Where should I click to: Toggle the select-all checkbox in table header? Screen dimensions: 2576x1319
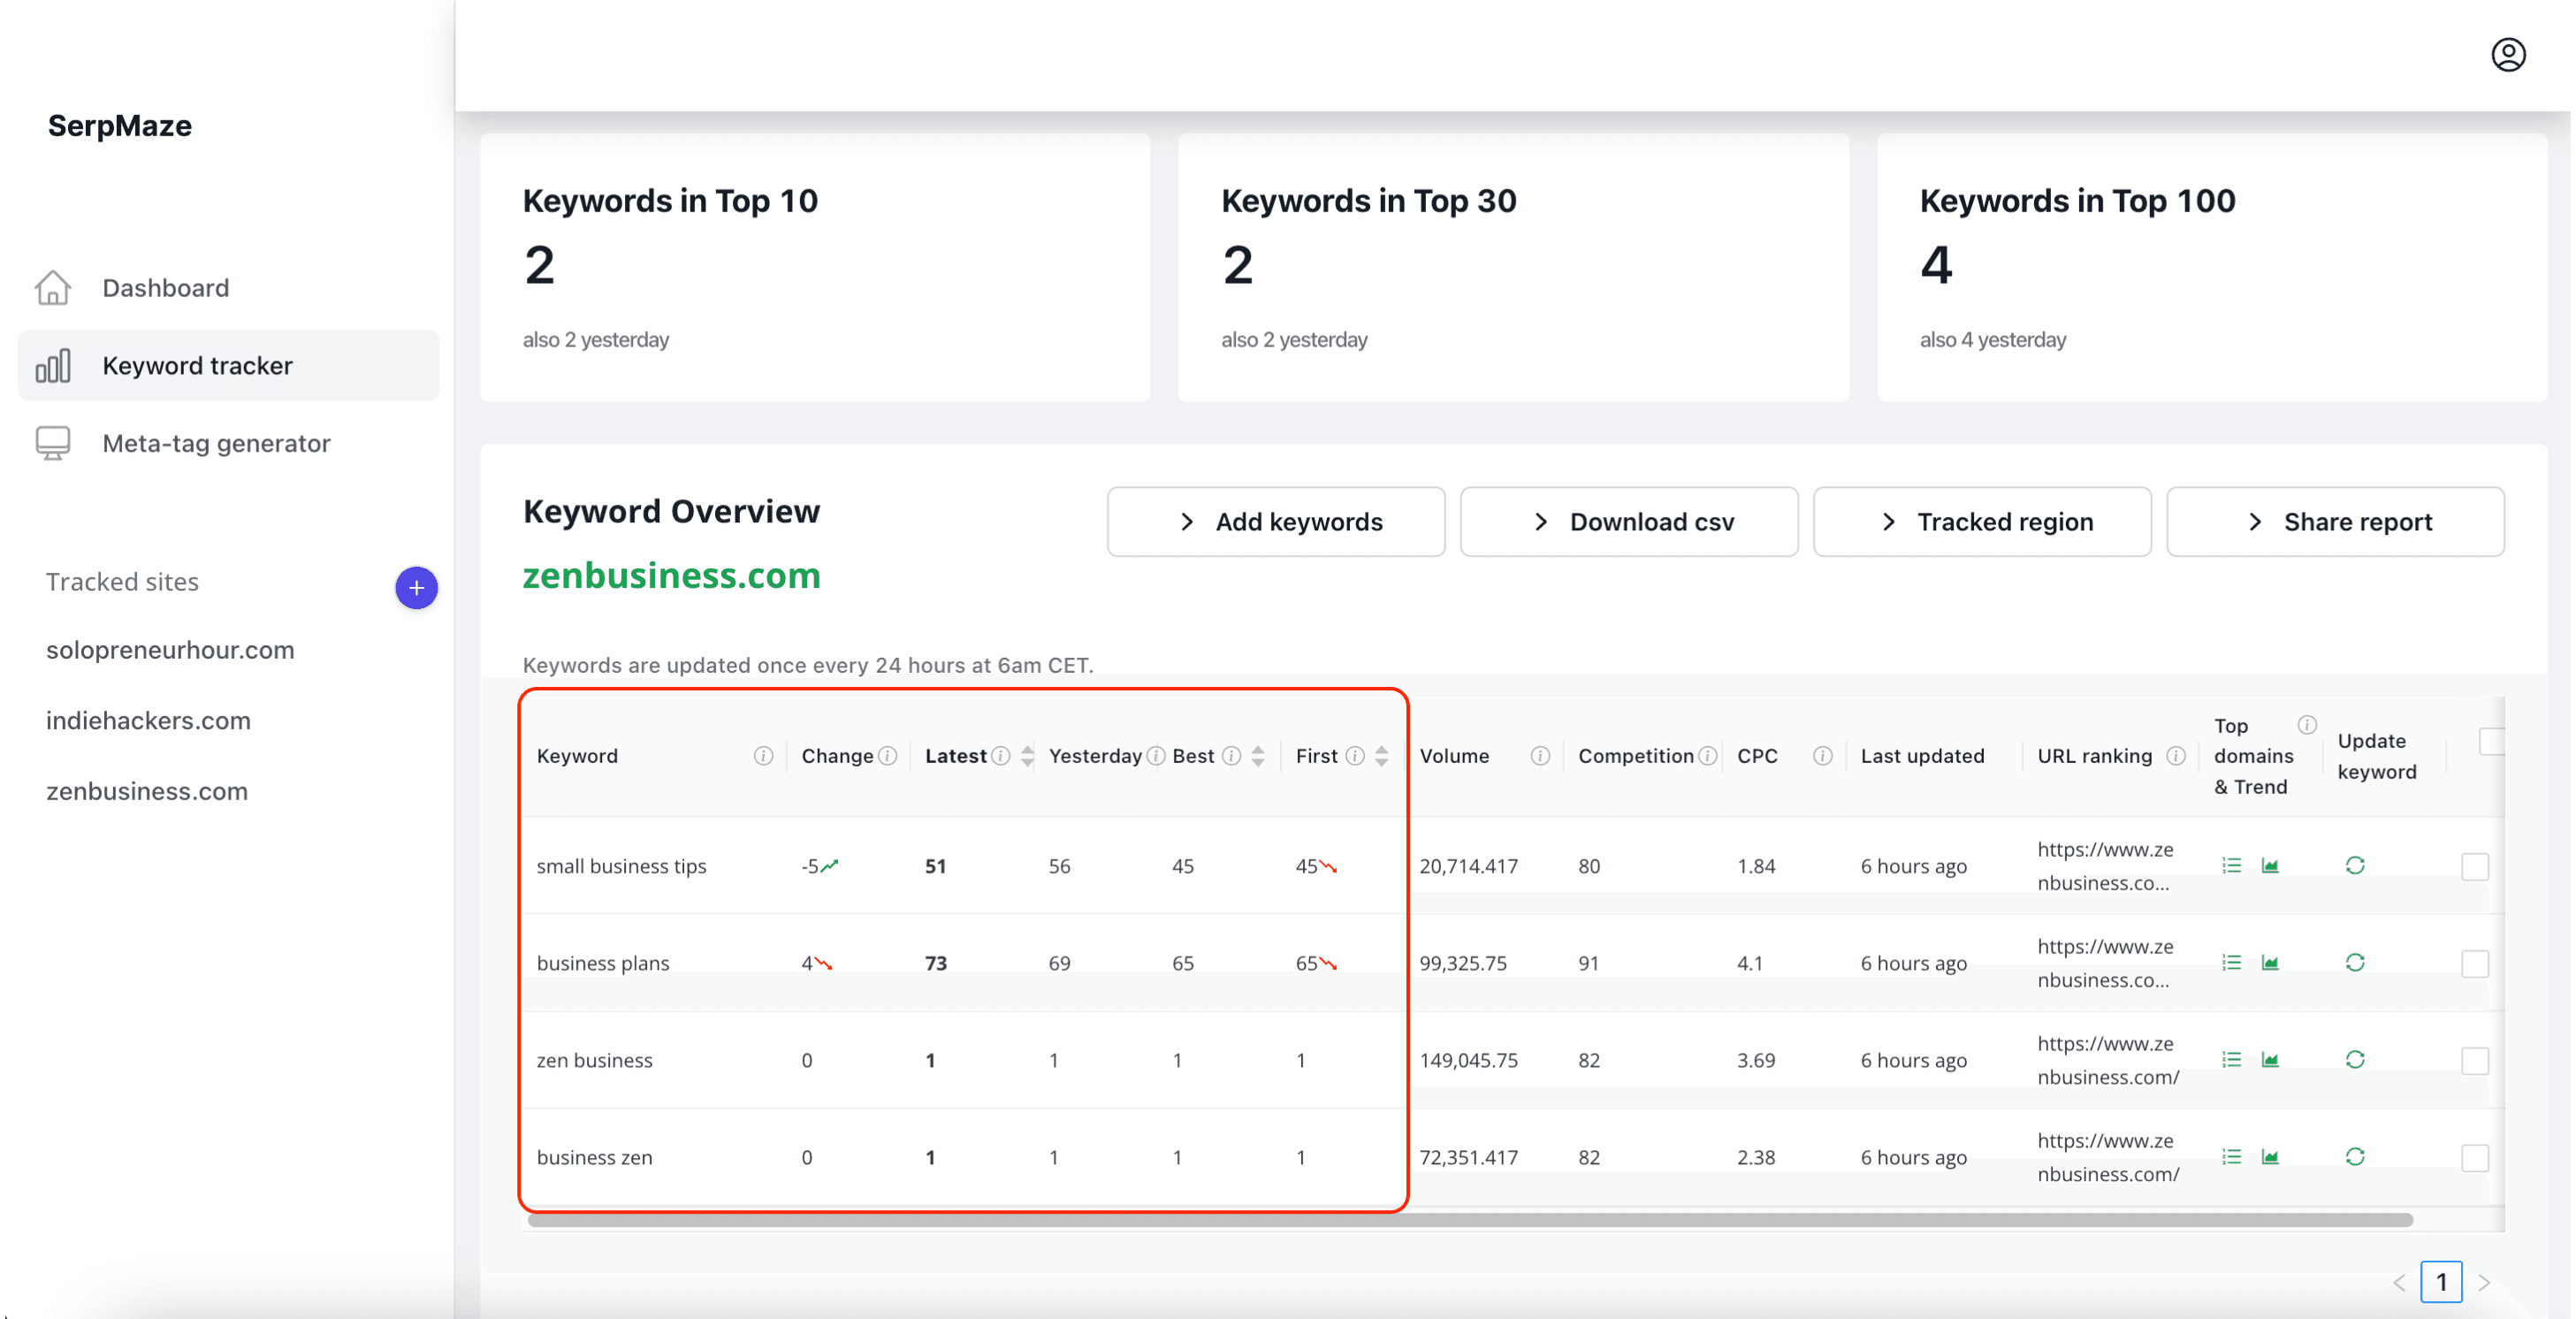coord(2492,742)
